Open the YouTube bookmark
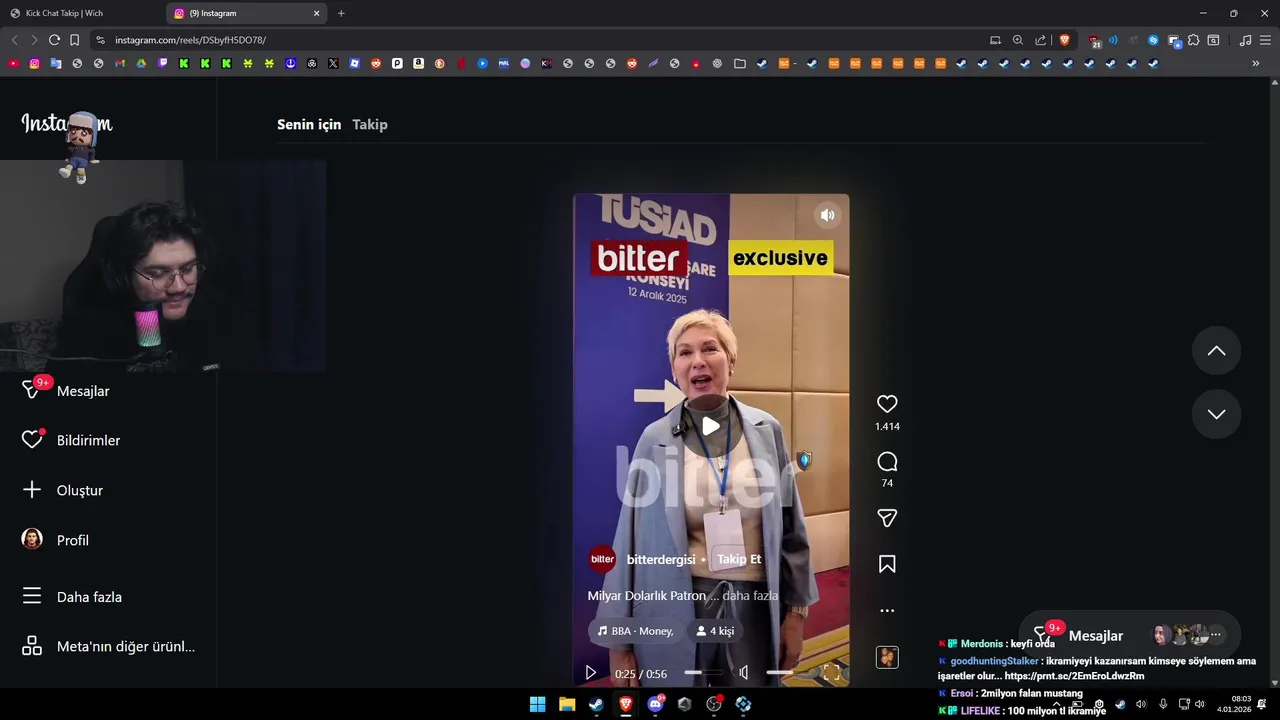The image size is (1280, 720). click(x=13, y=63)
